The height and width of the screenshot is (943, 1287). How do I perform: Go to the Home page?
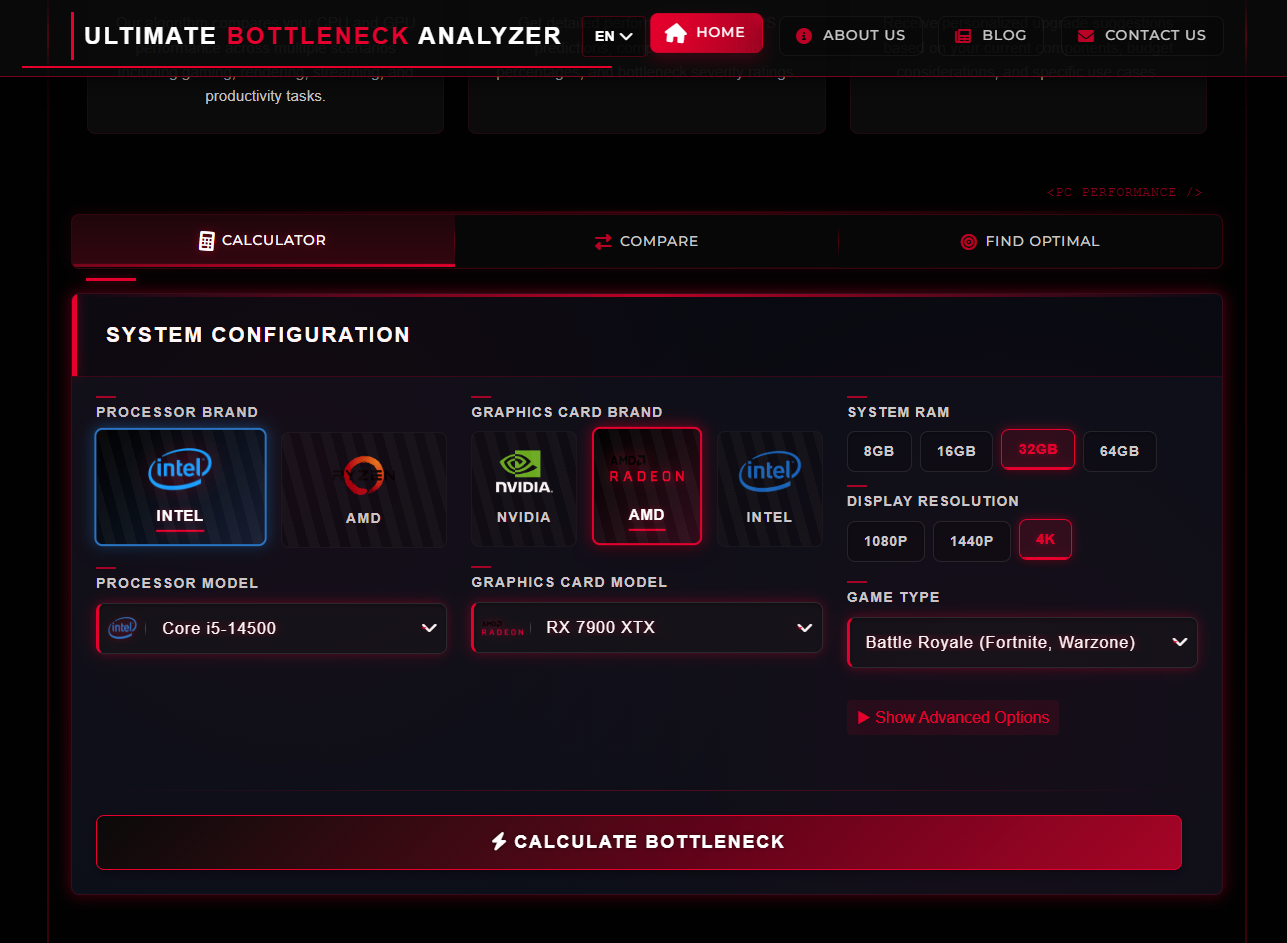pos(706,33)
